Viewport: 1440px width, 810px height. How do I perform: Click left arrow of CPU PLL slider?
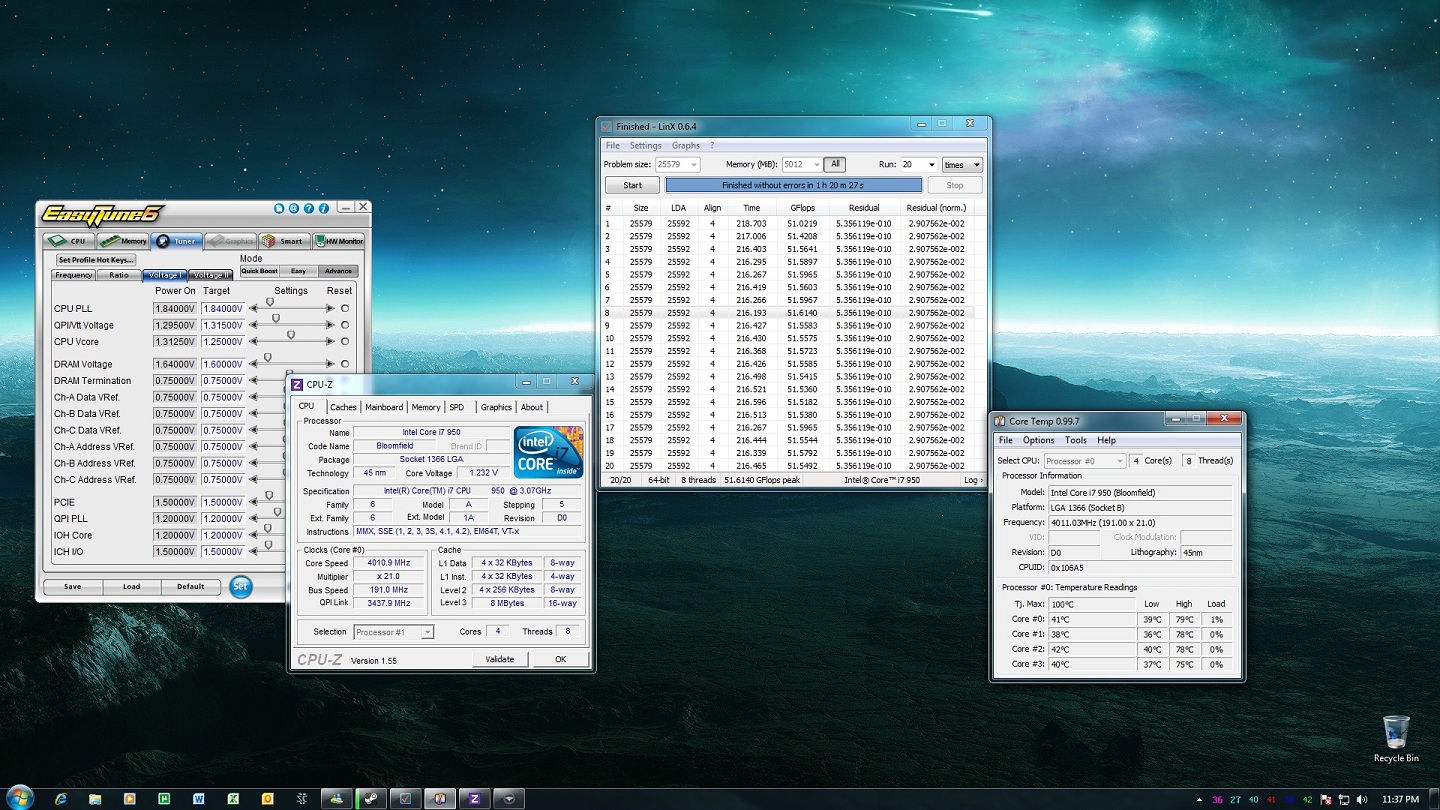(254, 309)
